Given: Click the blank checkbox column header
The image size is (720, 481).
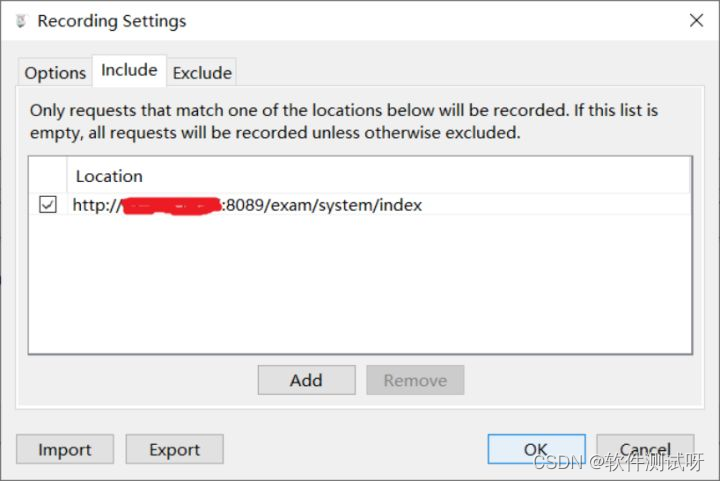Looking at the screenshot, I should [47, 176].
